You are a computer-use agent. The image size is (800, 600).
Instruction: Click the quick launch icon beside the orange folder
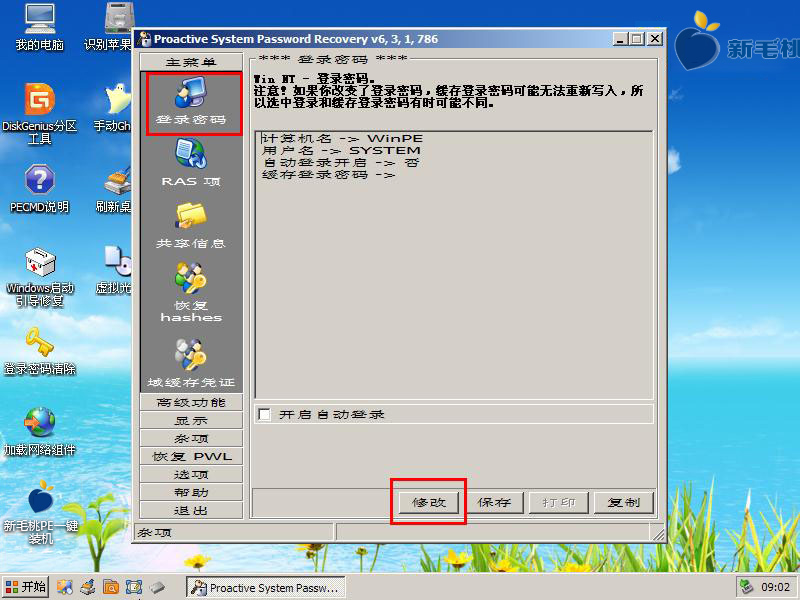[88, 587]
